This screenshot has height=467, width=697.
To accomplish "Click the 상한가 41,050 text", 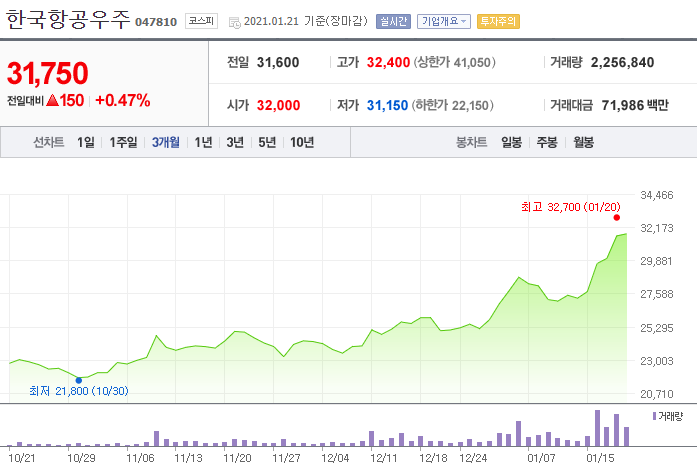I will (x=454, y=62).
